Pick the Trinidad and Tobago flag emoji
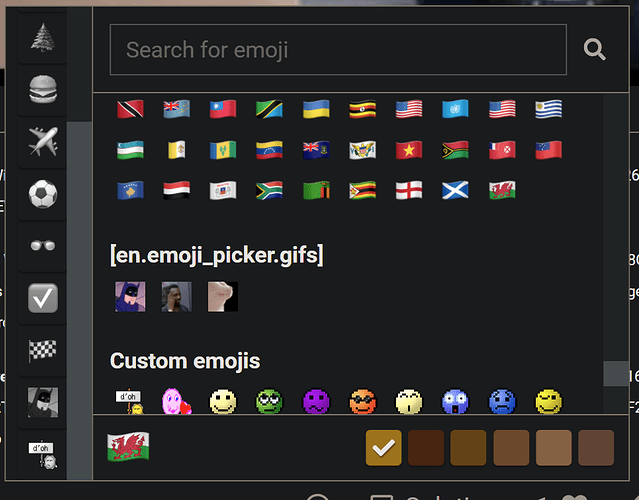639x500 pixels. point(130,109)
